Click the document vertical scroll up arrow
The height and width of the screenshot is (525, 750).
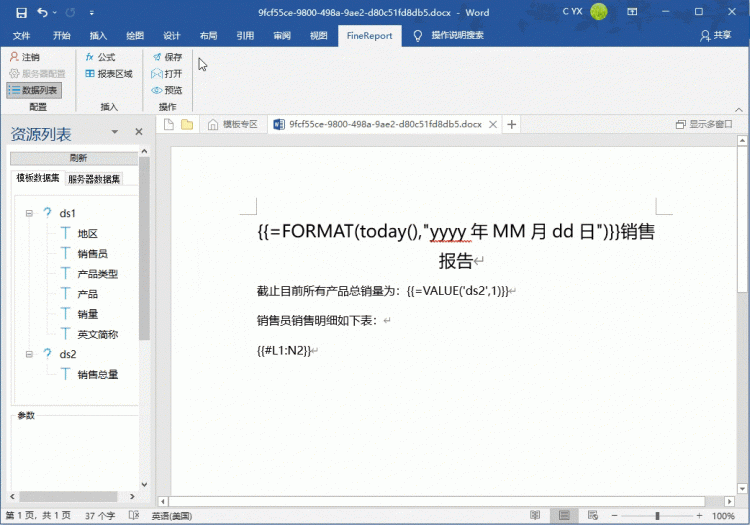point(742,140)
